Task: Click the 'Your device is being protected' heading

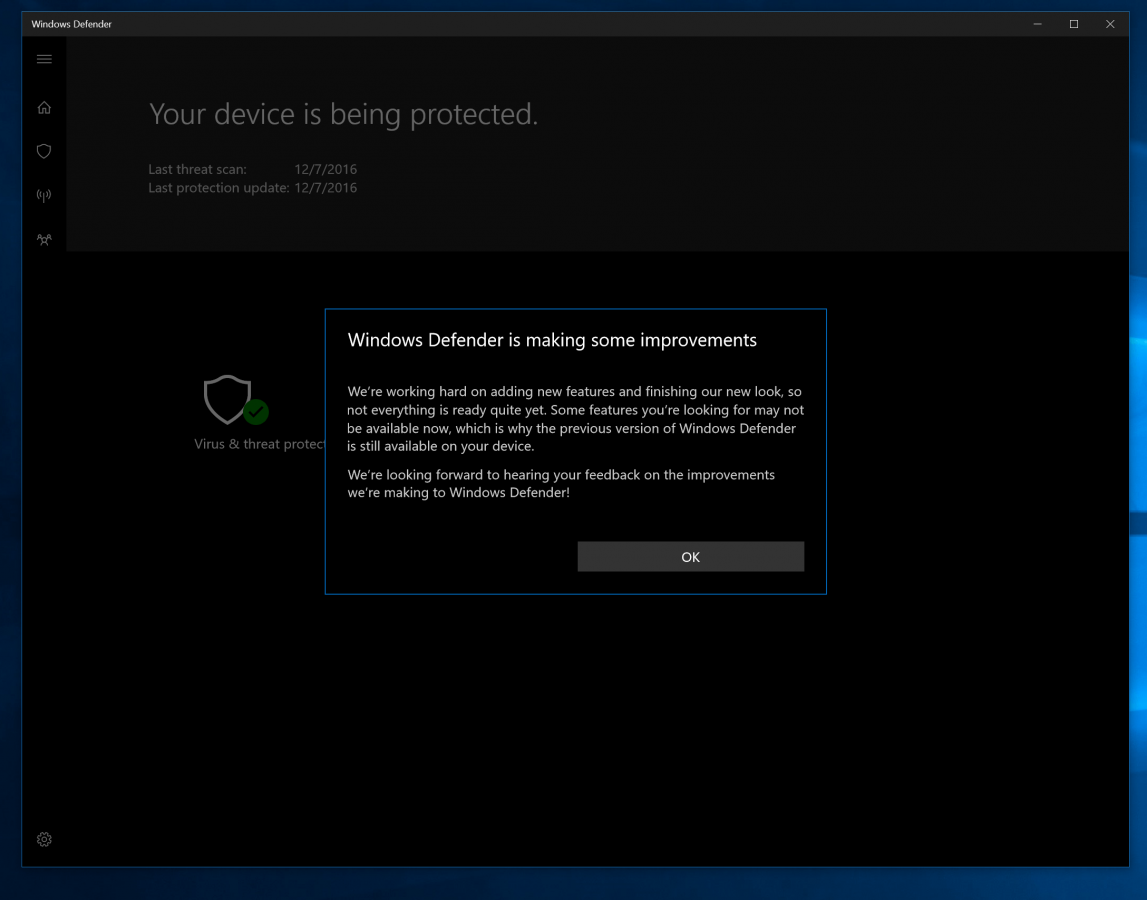Action: 342,114
